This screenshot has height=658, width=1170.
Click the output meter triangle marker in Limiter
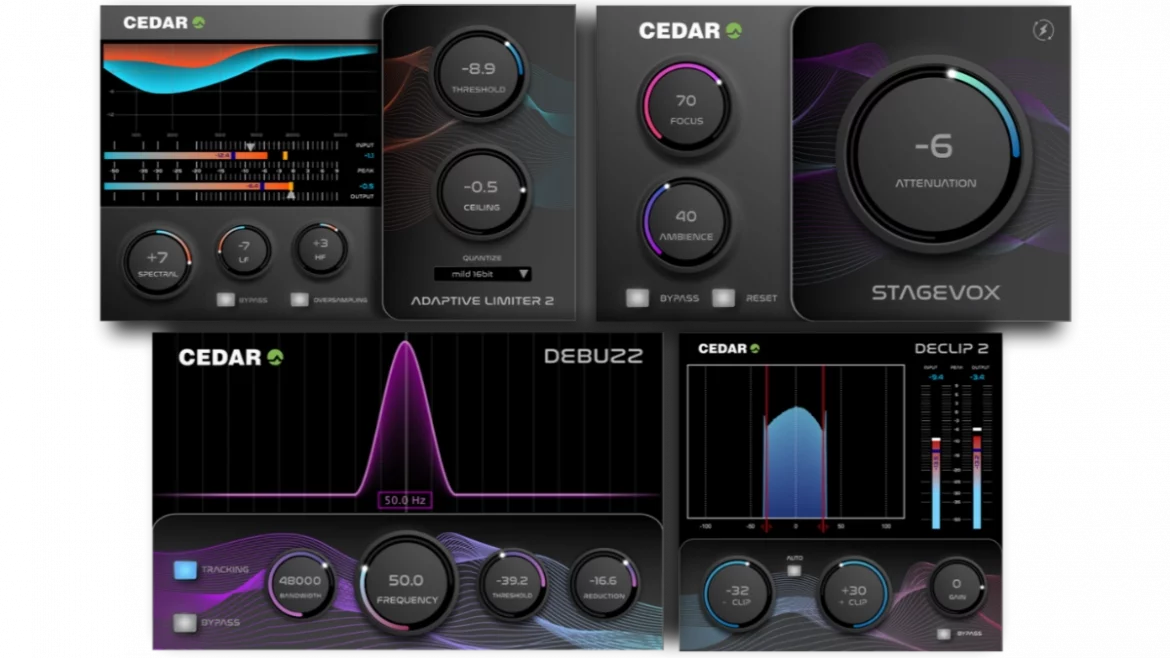pyautogui.click(x=292, y=195)
